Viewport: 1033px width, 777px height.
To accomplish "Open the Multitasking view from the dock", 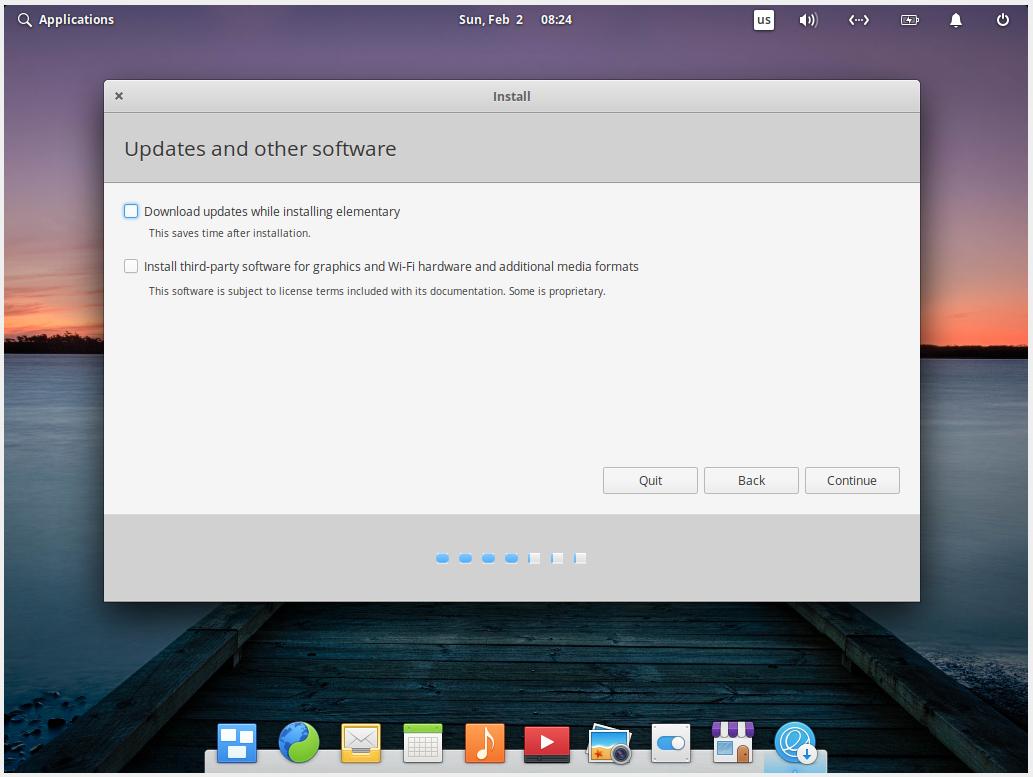I will point(237,743).
